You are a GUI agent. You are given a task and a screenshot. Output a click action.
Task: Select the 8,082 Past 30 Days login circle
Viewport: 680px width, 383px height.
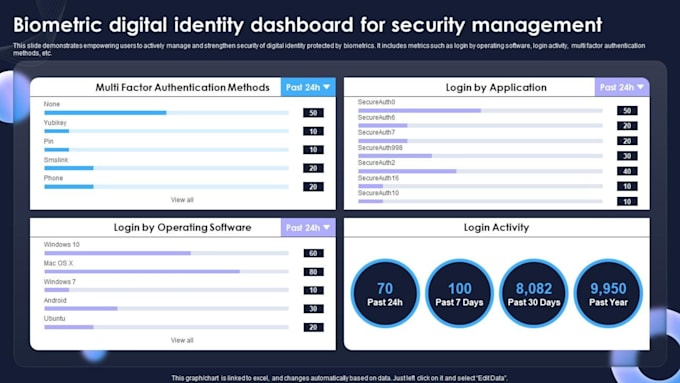(534, 294)
